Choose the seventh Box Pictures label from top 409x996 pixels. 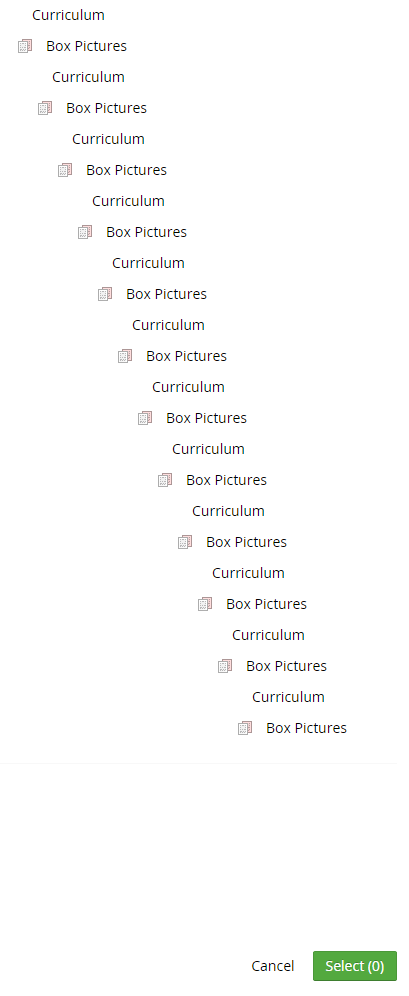tap(206, 418)
